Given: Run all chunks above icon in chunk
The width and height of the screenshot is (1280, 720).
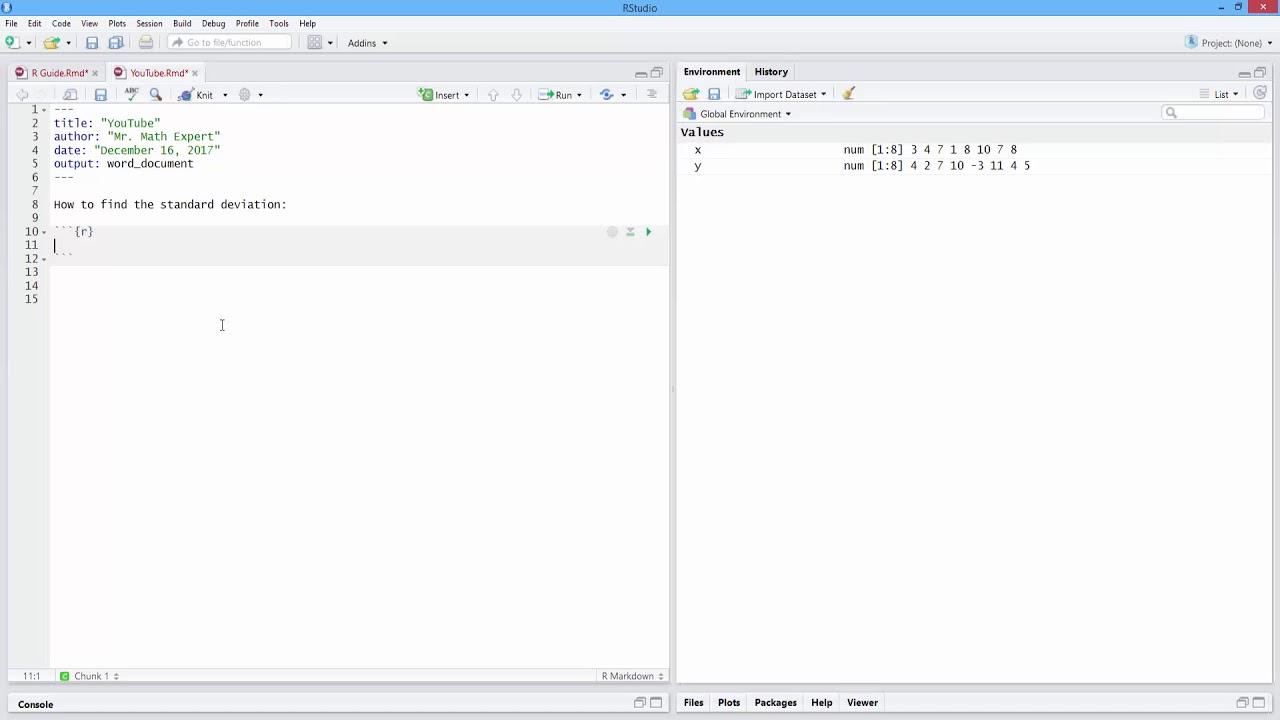Looking at the screenshot, I should point(630,232).
